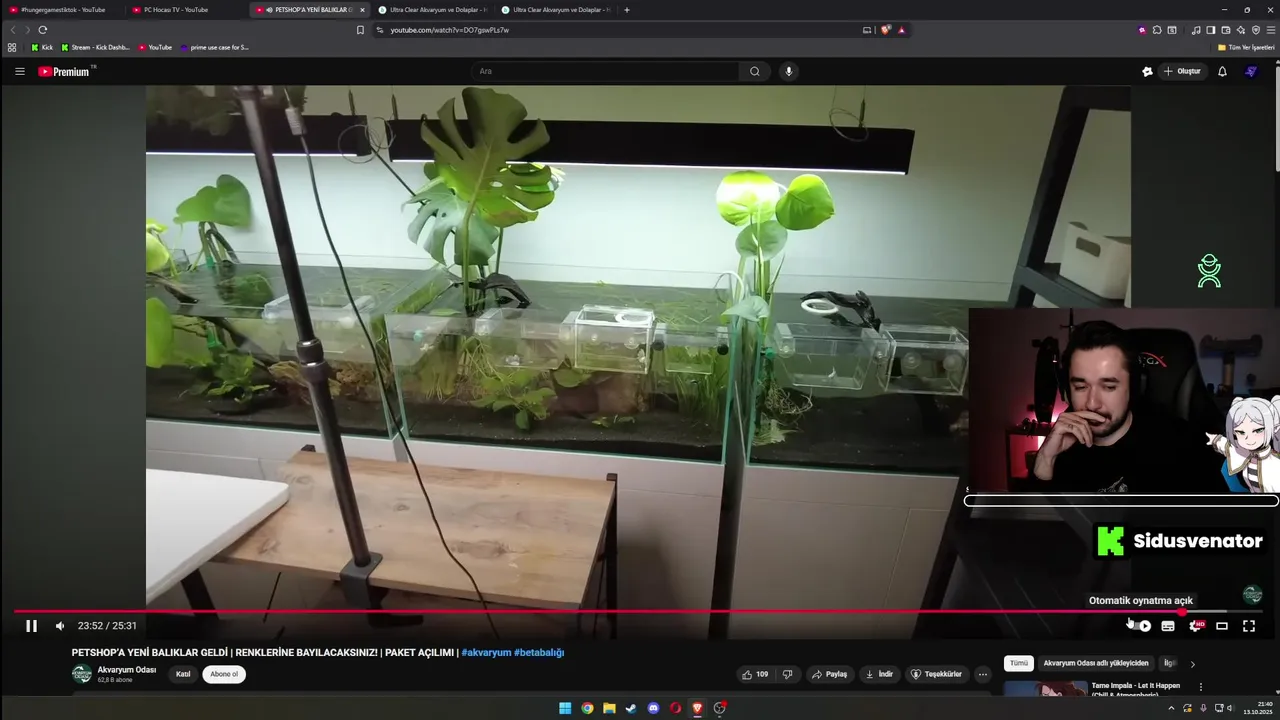Open the 21:40 clock and date
Image resolution: width=1280 pixels, height=720 pixels.
pos(1257,708)
